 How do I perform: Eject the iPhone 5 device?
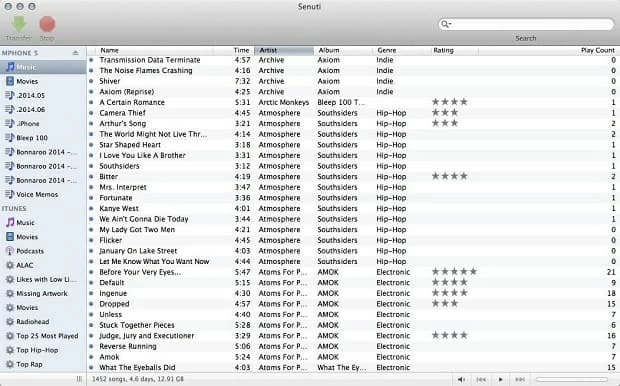[x=75, y=53]
